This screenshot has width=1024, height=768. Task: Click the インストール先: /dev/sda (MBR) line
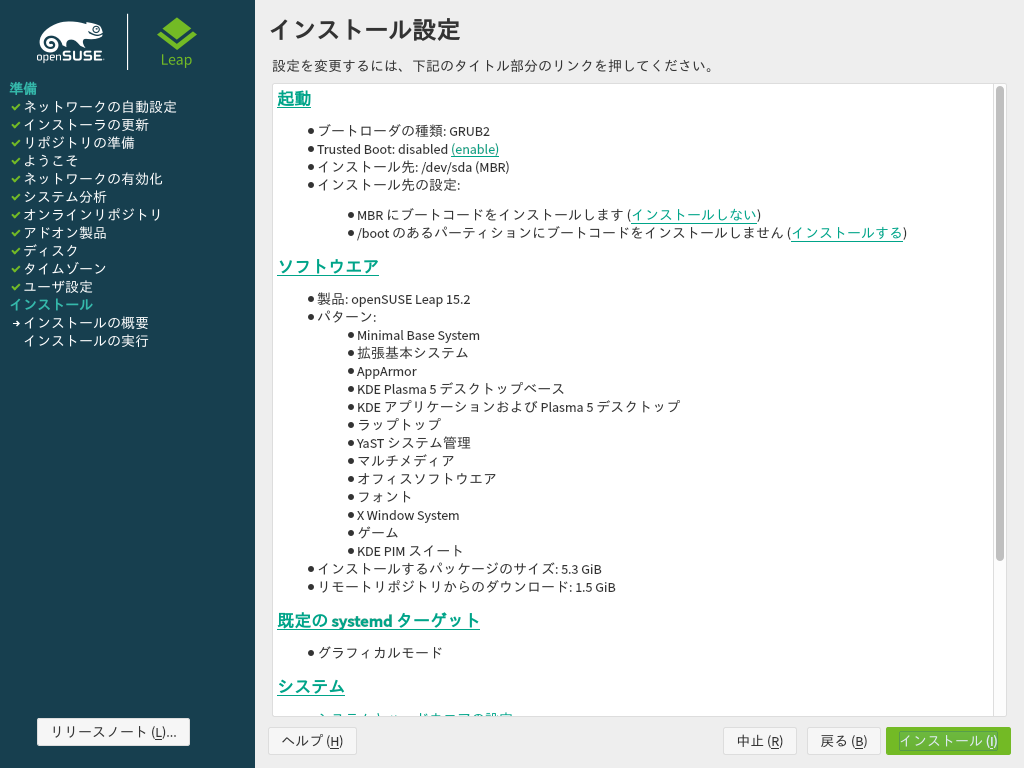(413, 167)
